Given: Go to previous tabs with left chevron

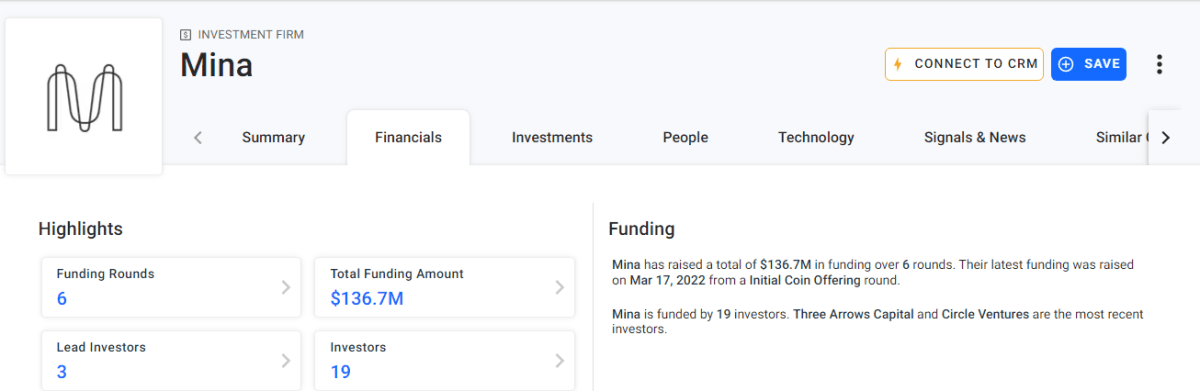Looking at the screenshot, I should pos(198,138).
